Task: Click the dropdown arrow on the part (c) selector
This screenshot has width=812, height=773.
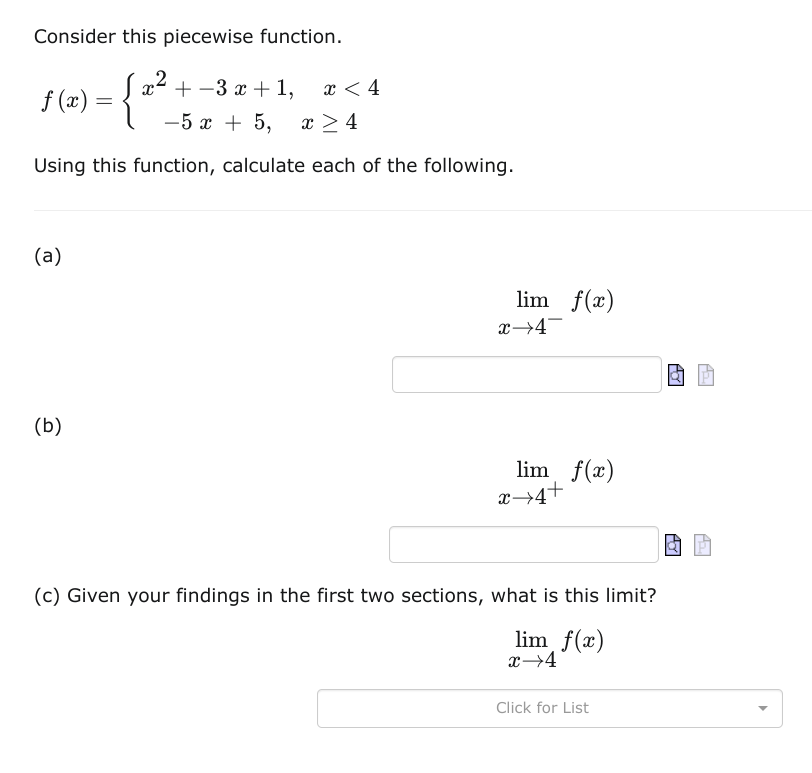Action: (762, 708)
